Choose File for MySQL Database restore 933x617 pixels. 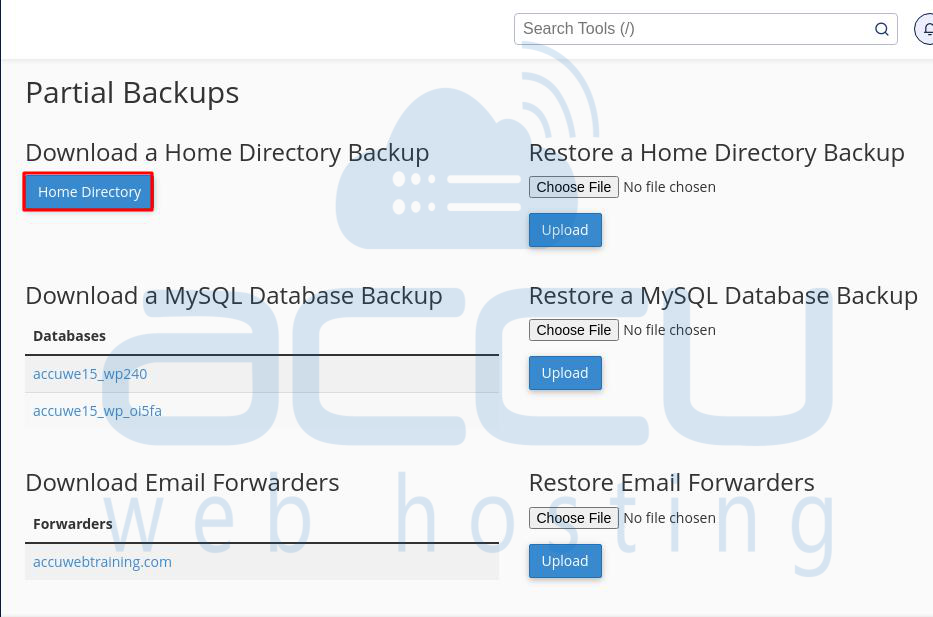[574, 330]
